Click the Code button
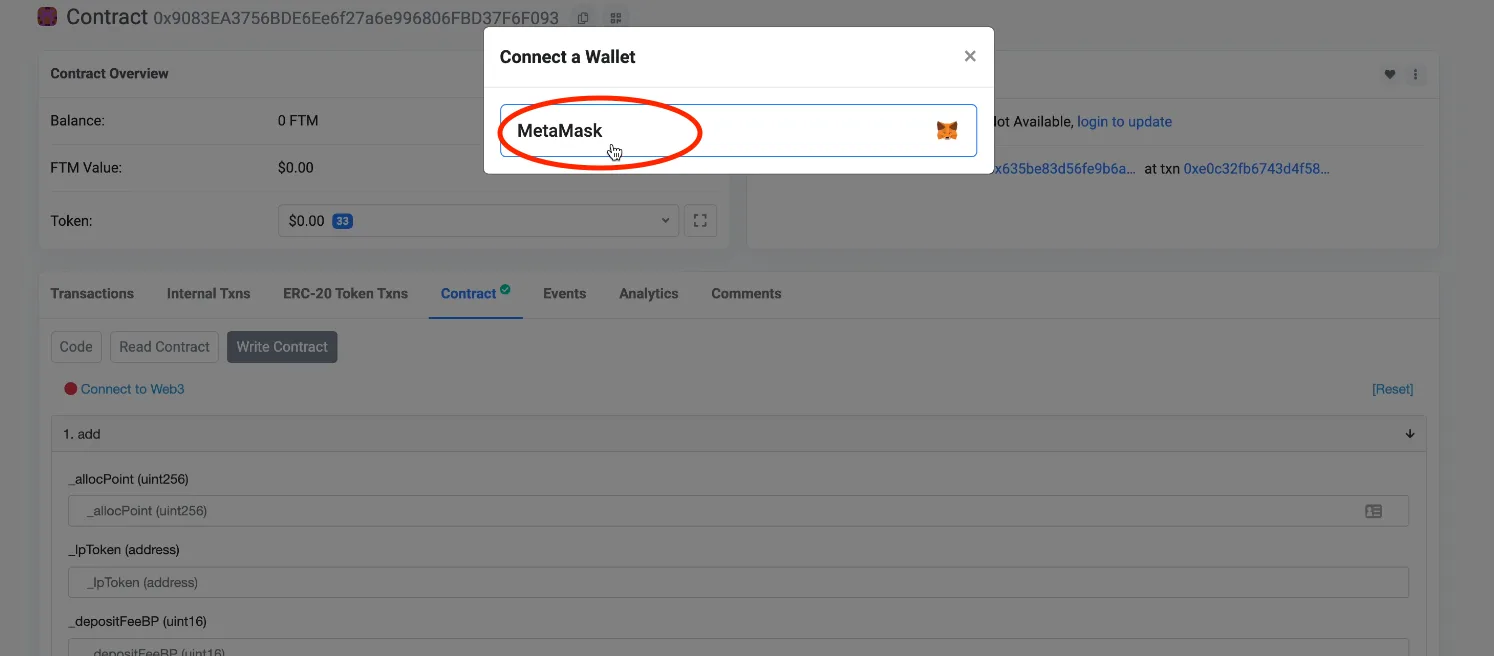 [76, 347]
